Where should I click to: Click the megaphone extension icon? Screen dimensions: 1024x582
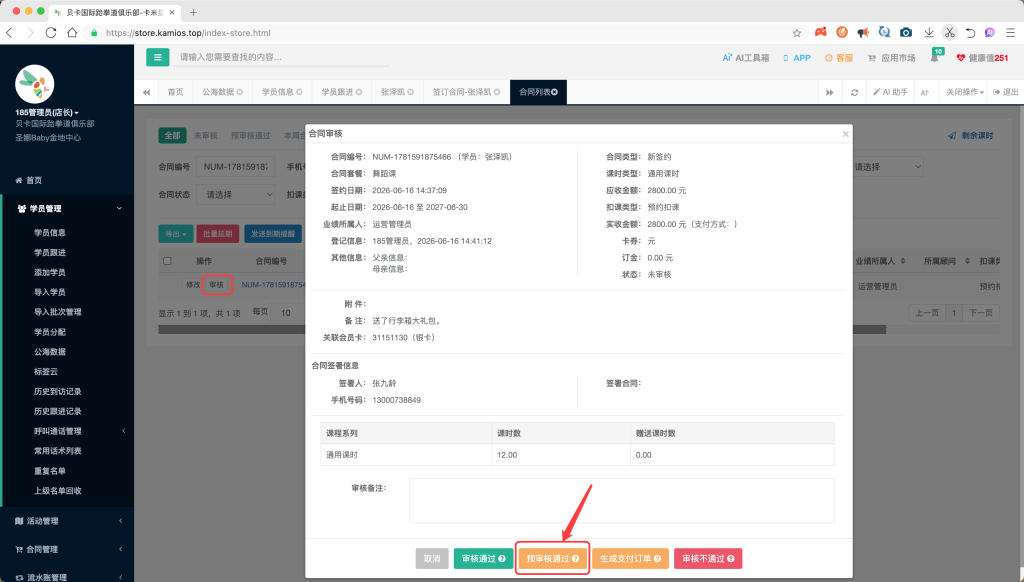point(863,32)
